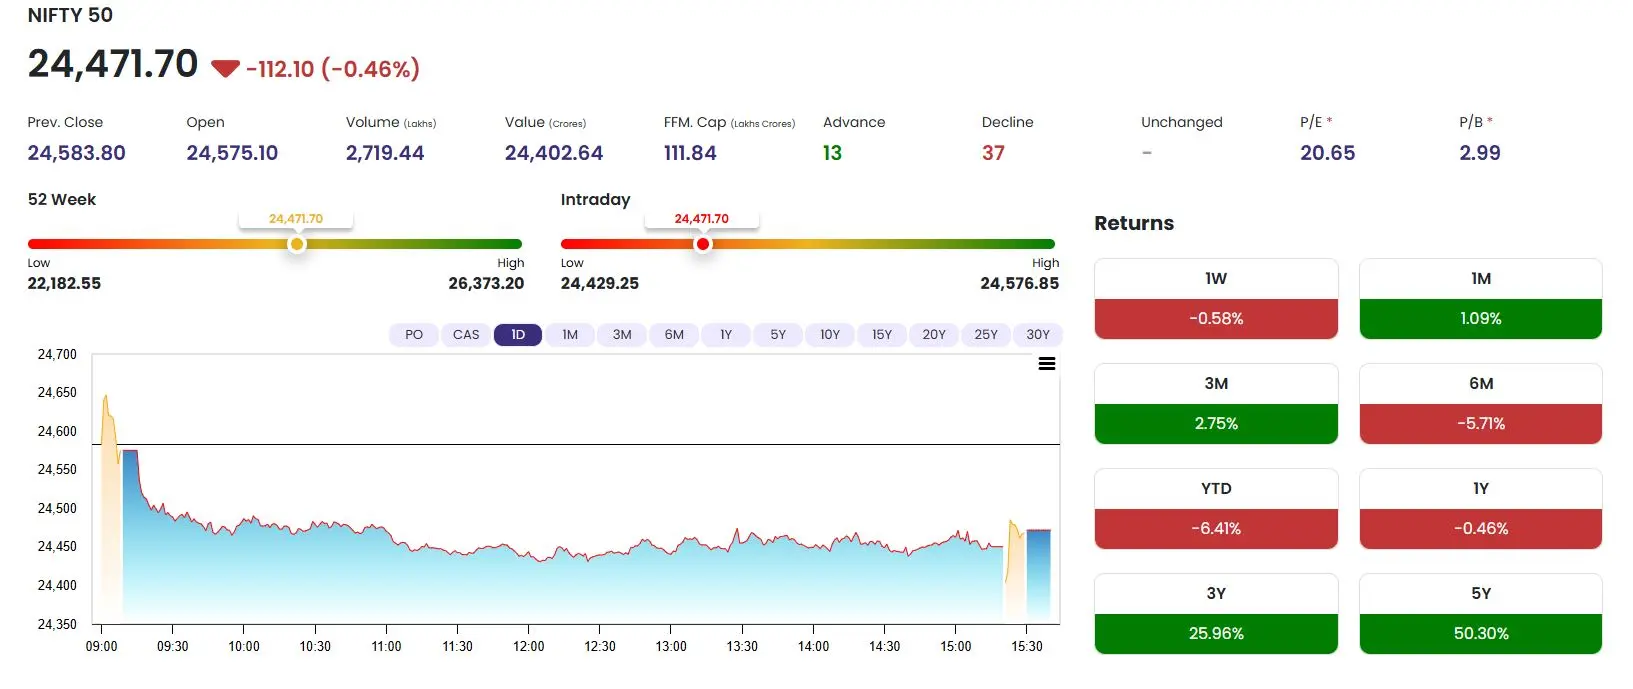
Task: Click the Advance count 13
Action: point(832,153)
